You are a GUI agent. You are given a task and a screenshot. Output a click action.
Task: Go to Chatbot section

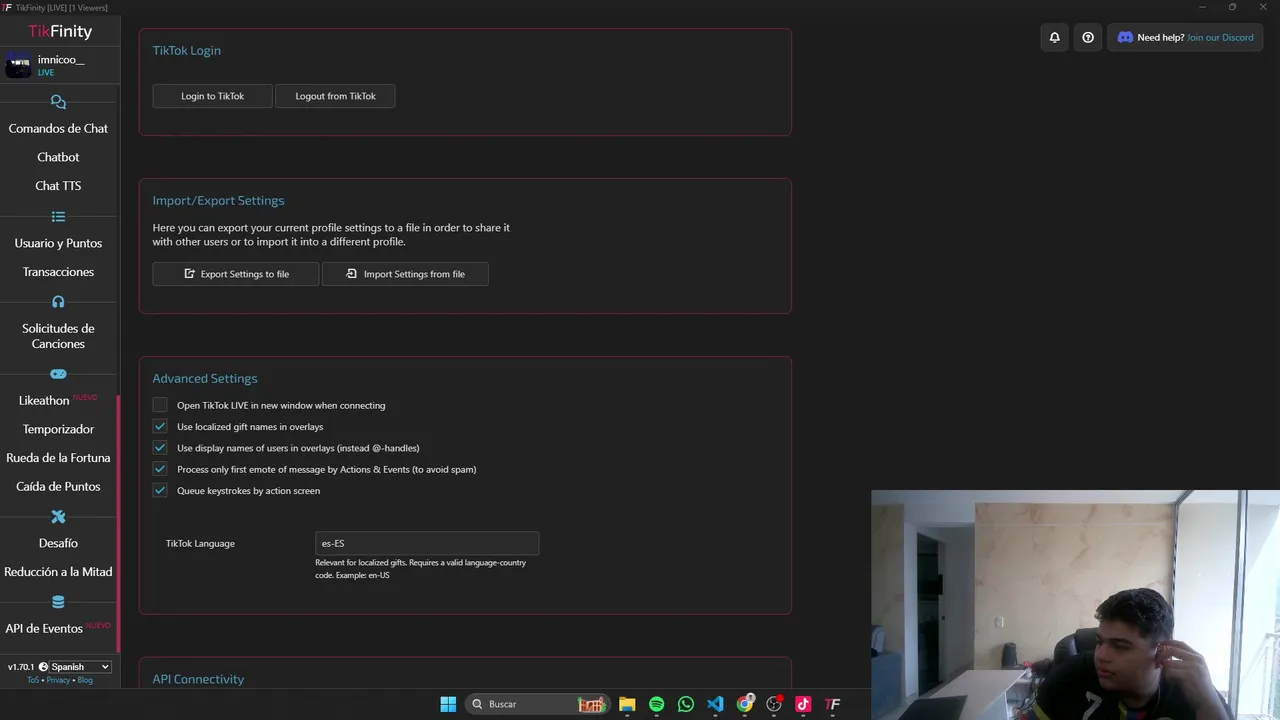pyautogui.click(x=58, y=157)
